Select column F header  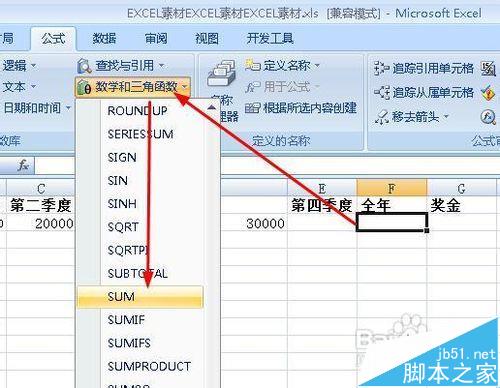(x=392, y=188)
